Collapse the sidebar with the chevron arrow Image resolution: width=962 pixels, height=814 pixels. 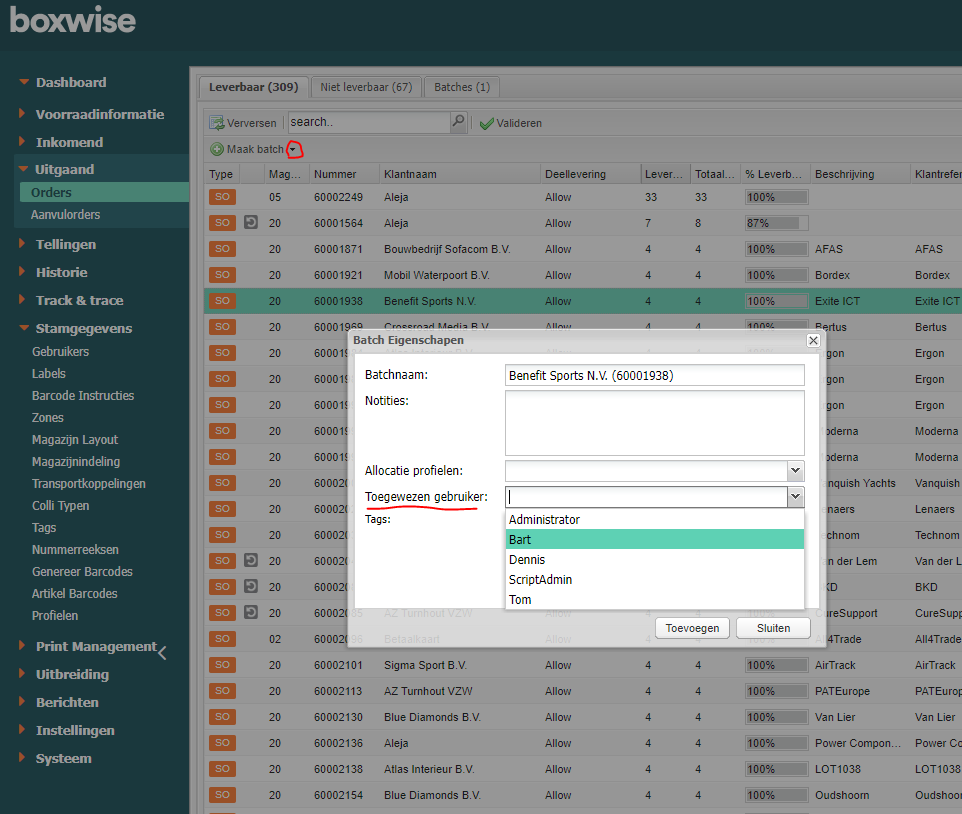pos(162,653)
